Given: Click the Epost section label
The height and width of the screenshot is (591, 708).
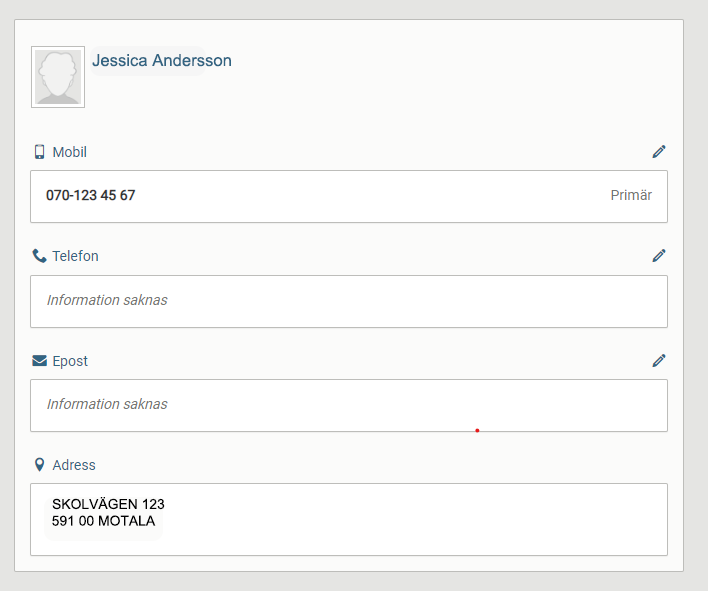Looking at the screenshot, I should pos(70,361).
